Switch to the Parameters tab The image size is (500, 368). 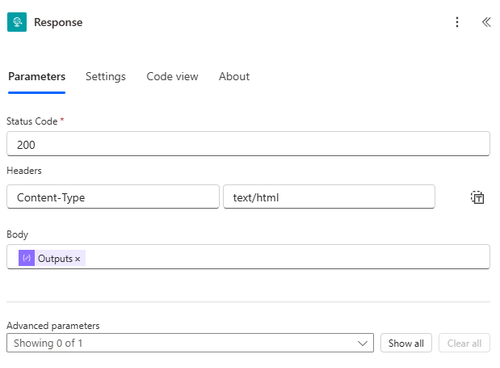(x=37, y=76)
